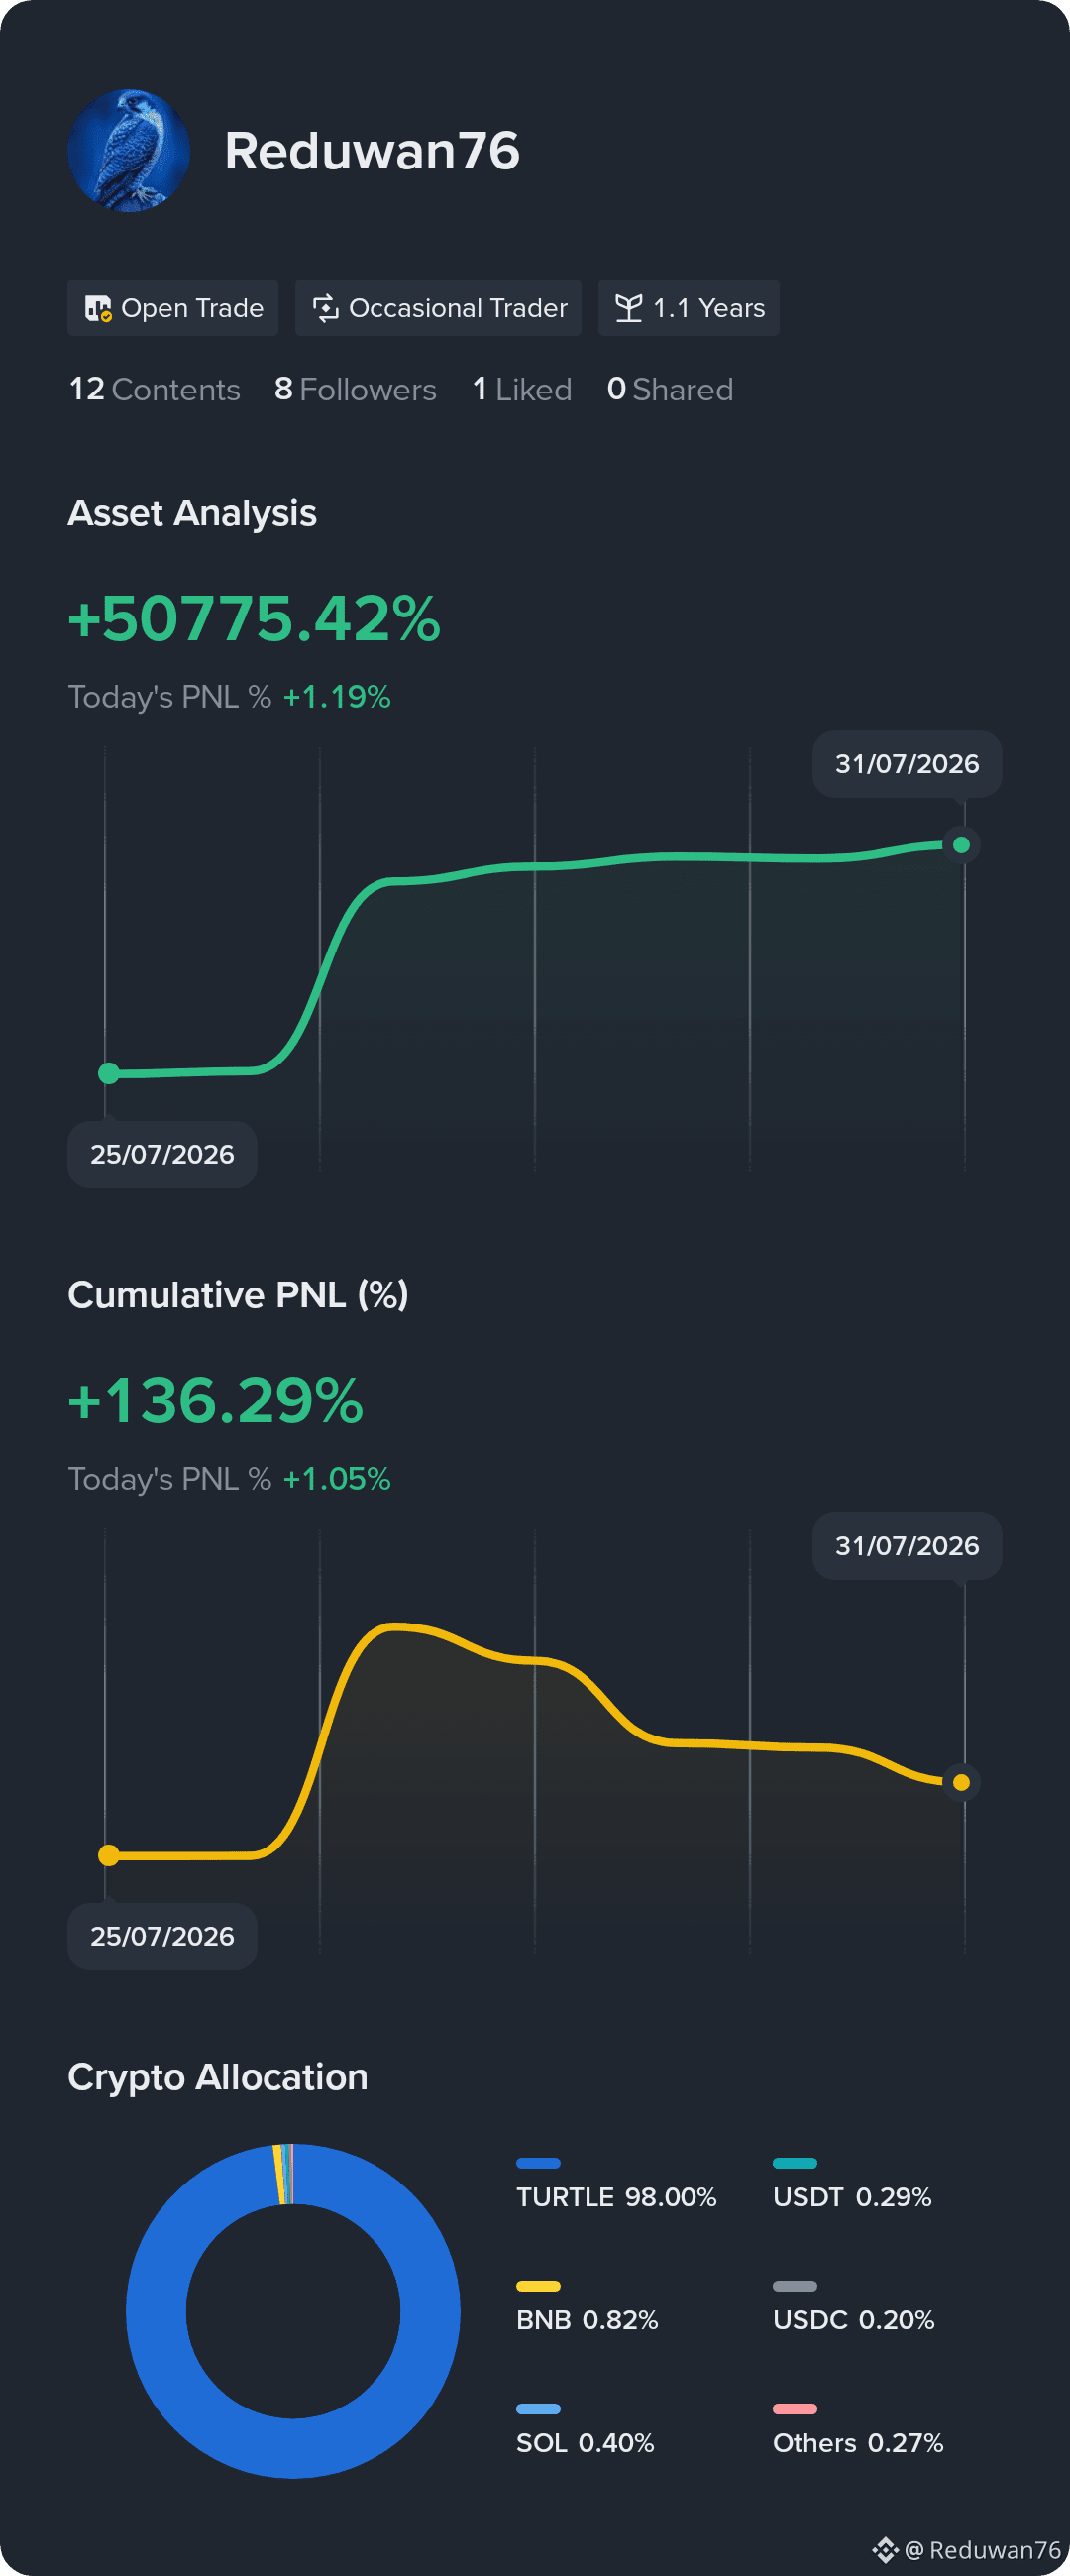Screen dimensions: 1070x2576
Task: Select the SOL light-blue legend swatch
Action: click(538, 2409)
